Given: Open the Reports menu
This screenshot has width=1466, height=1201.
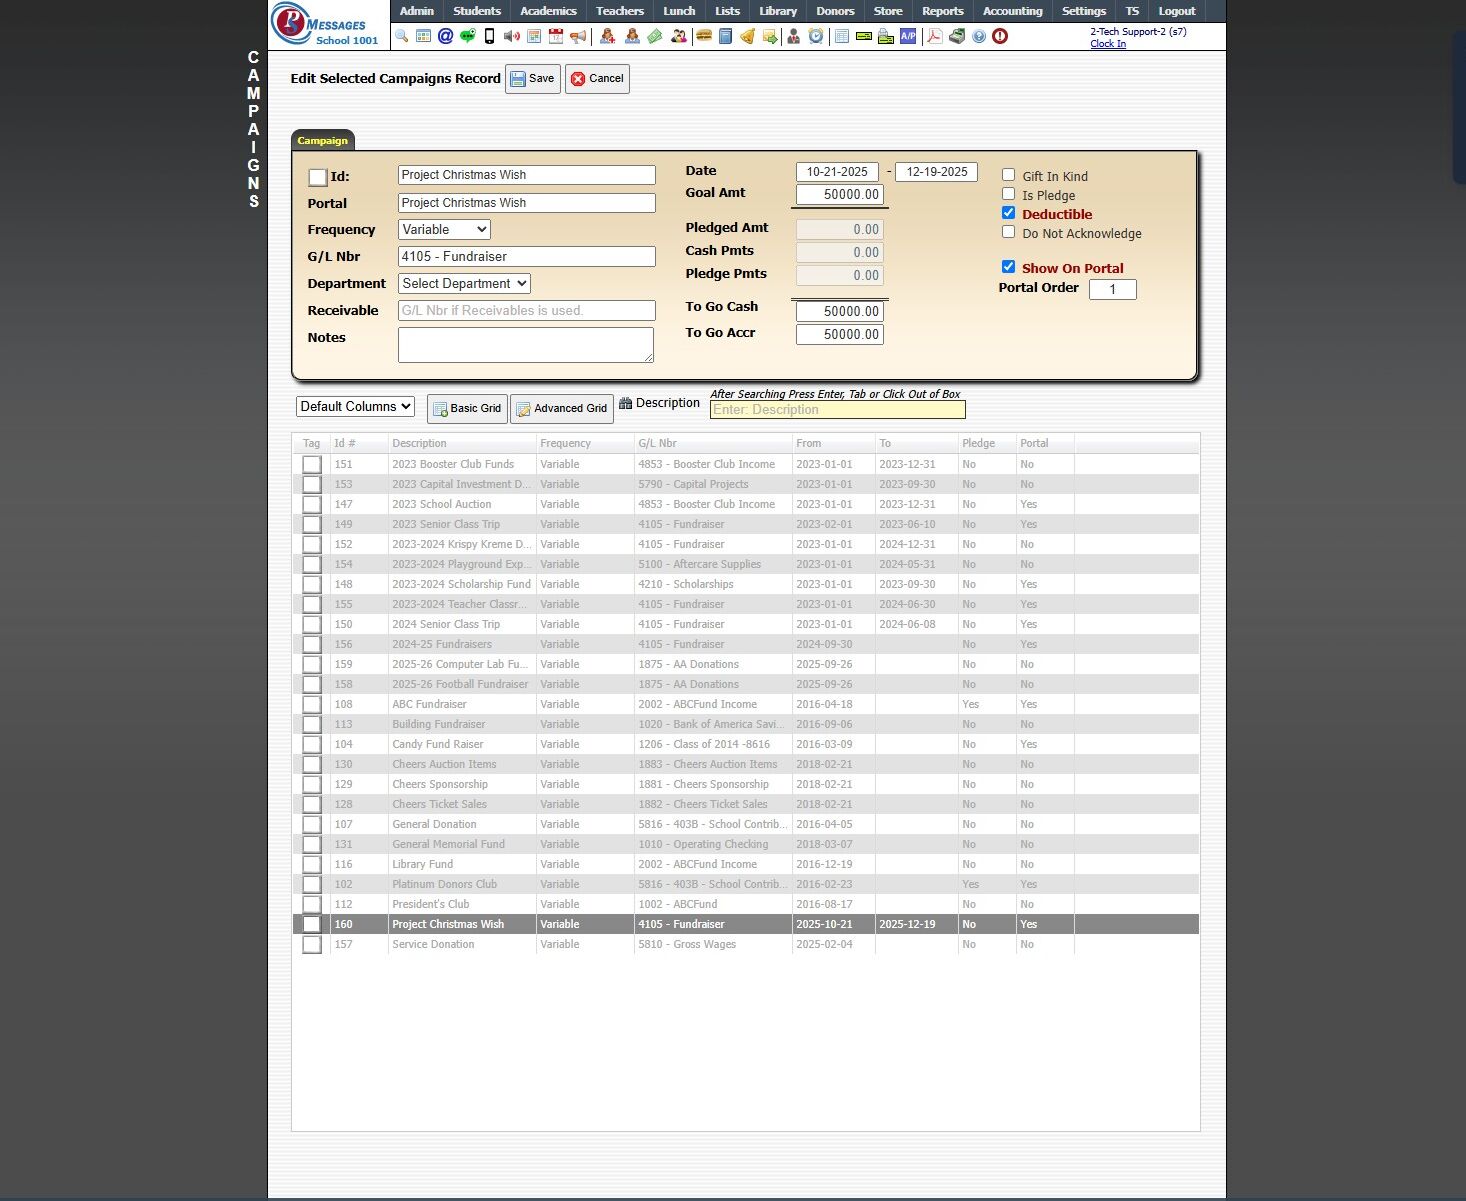Looking at the screenshot, I should click(x=942, y=11).
